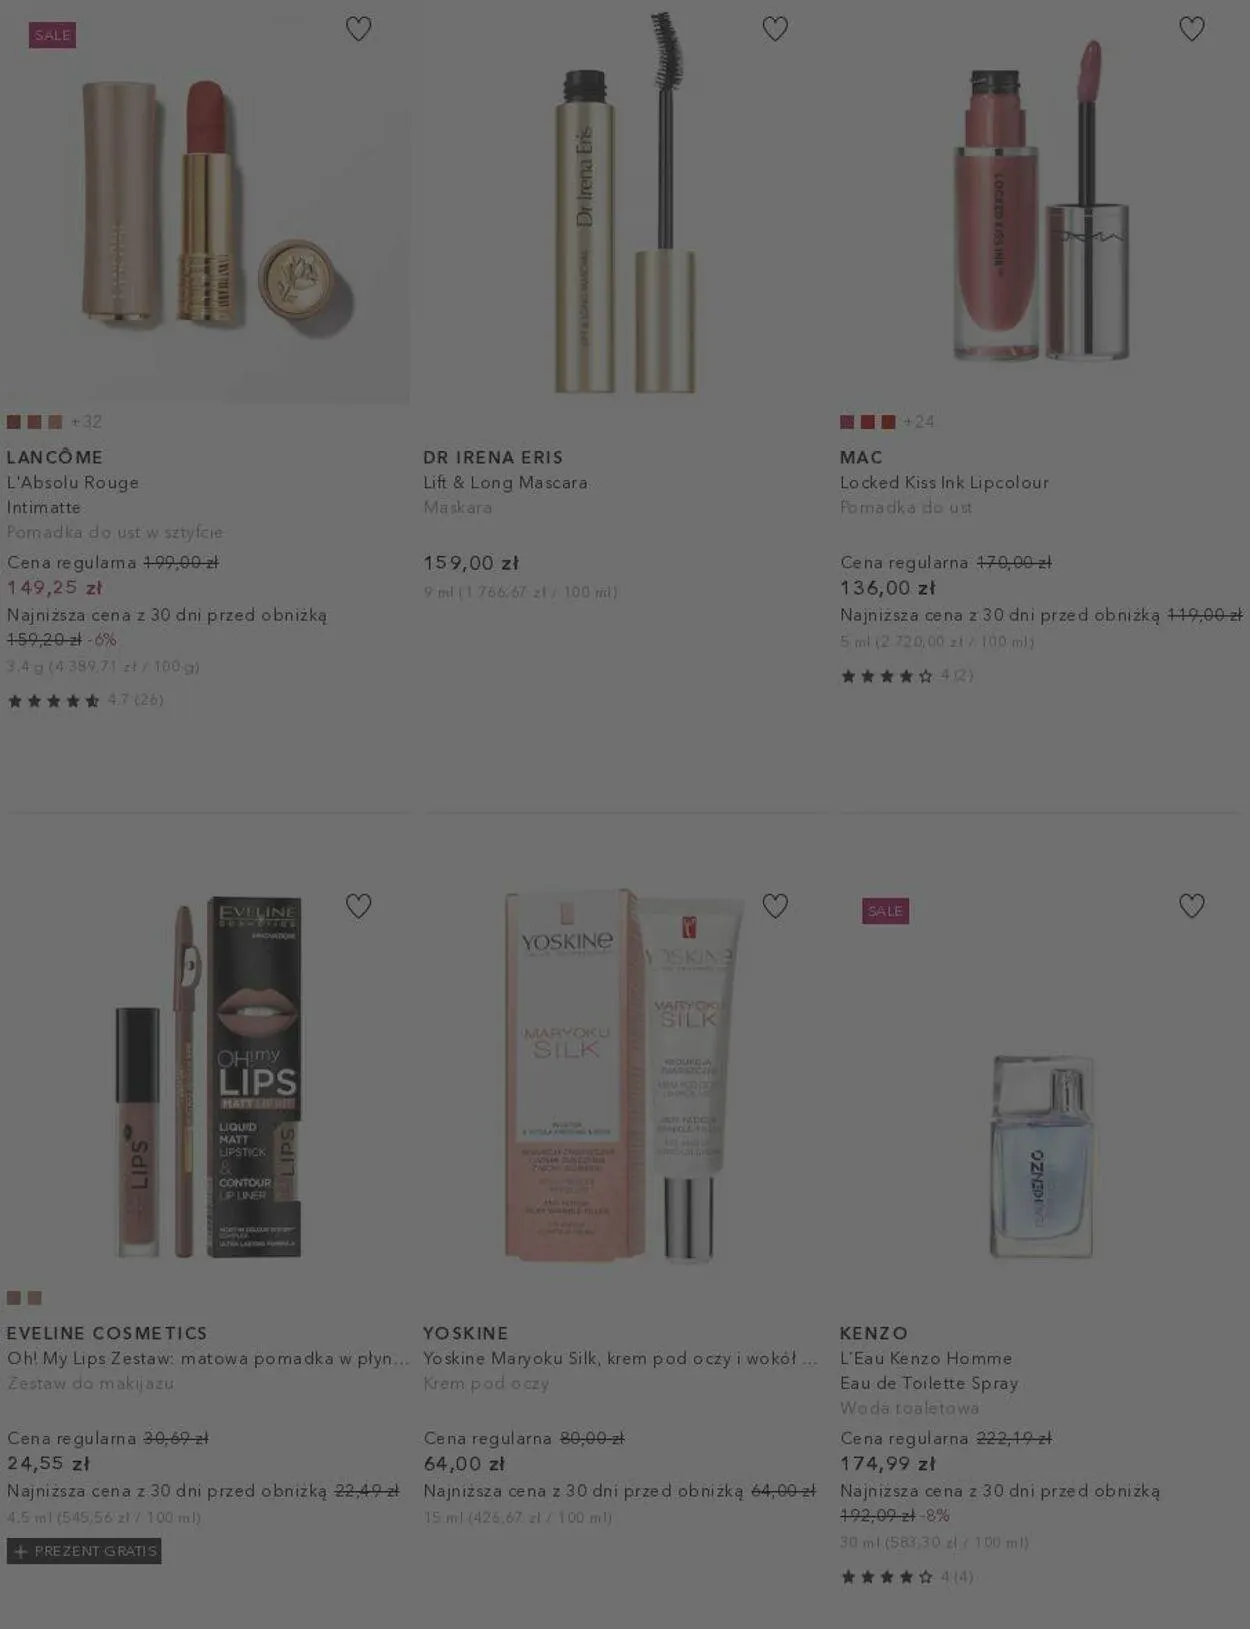This screenshot has width=1250, height=1629.
Task: Open Locked Kiss Ink Lipcolour link
Action: pyautogui.click(x=944, y=482)
